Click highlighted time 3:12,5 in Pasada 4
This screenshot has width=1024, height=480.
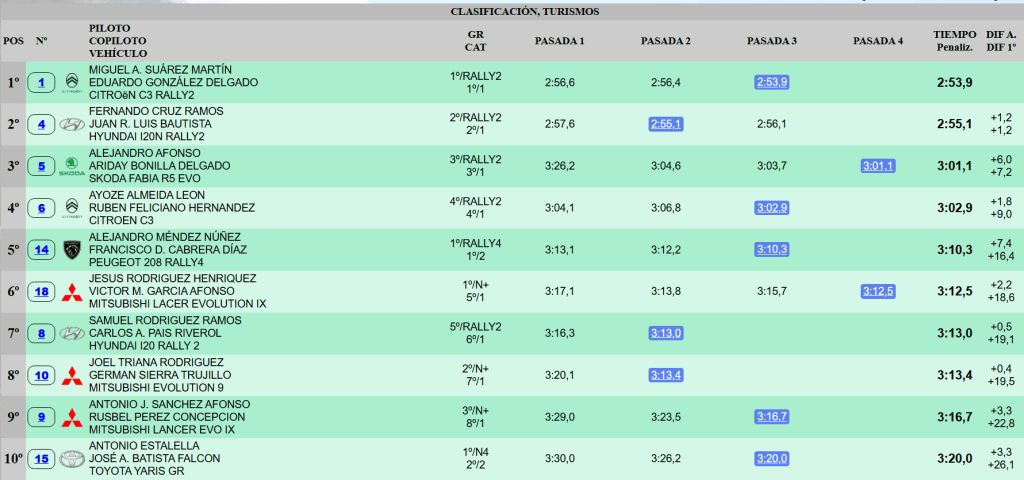pyautogui.click(x=878, y=291)
